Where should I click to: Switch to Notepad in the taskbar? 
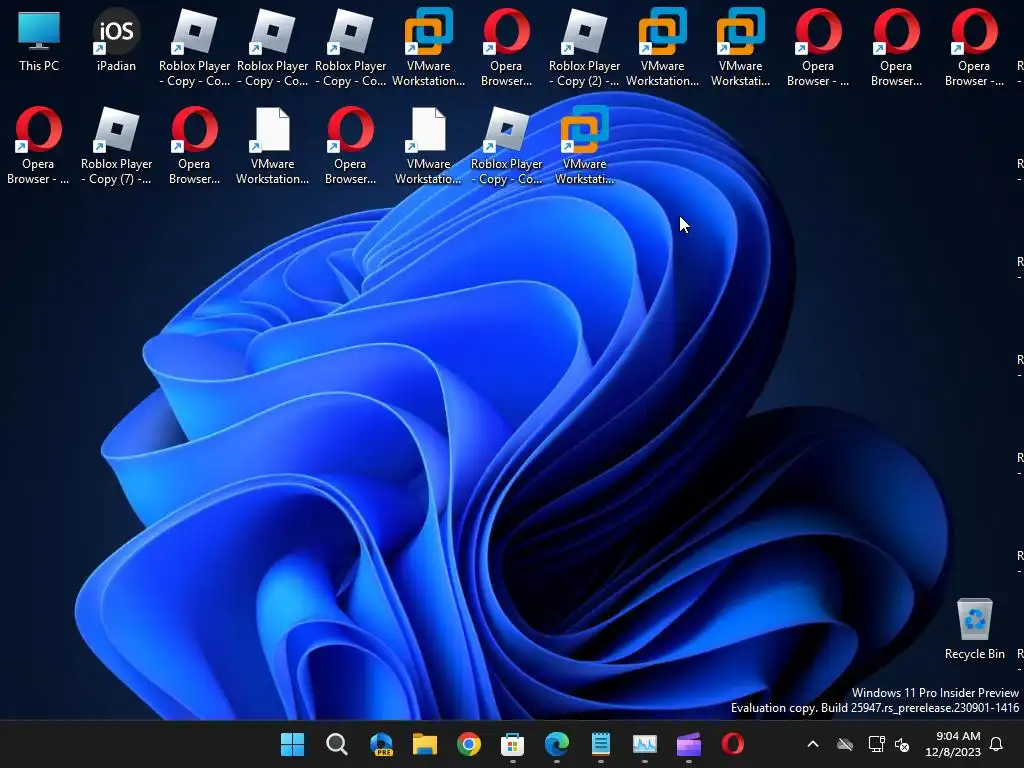click(x=601, y=744)
